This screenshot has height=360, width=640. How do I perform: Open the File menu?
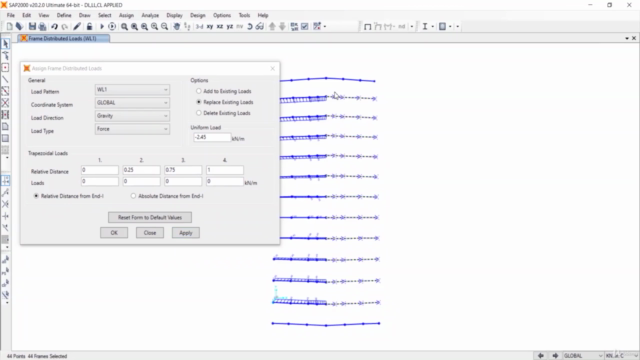point(11,15)
